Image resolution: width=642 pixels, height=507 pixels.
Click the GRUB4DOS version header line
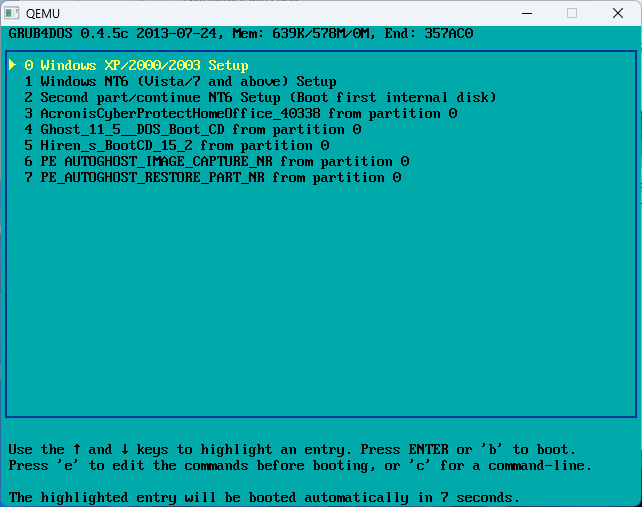(241, 34)
